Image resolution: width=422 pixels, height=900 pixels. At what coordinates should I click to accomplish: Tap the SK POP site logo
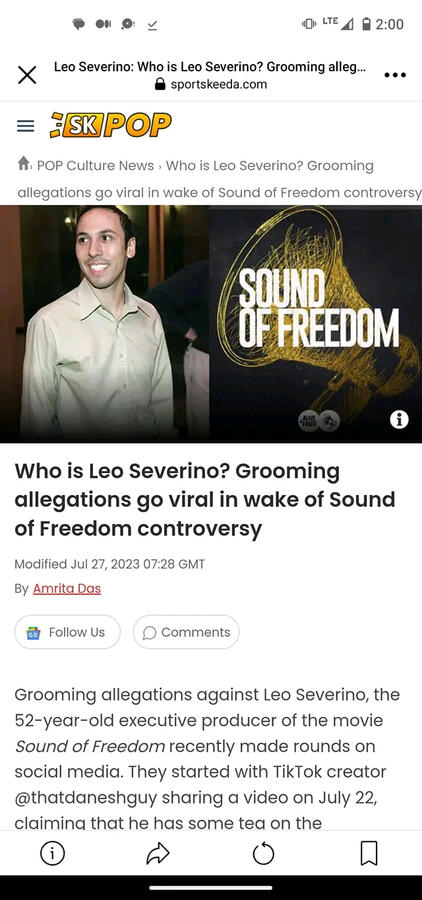point(110,125)
